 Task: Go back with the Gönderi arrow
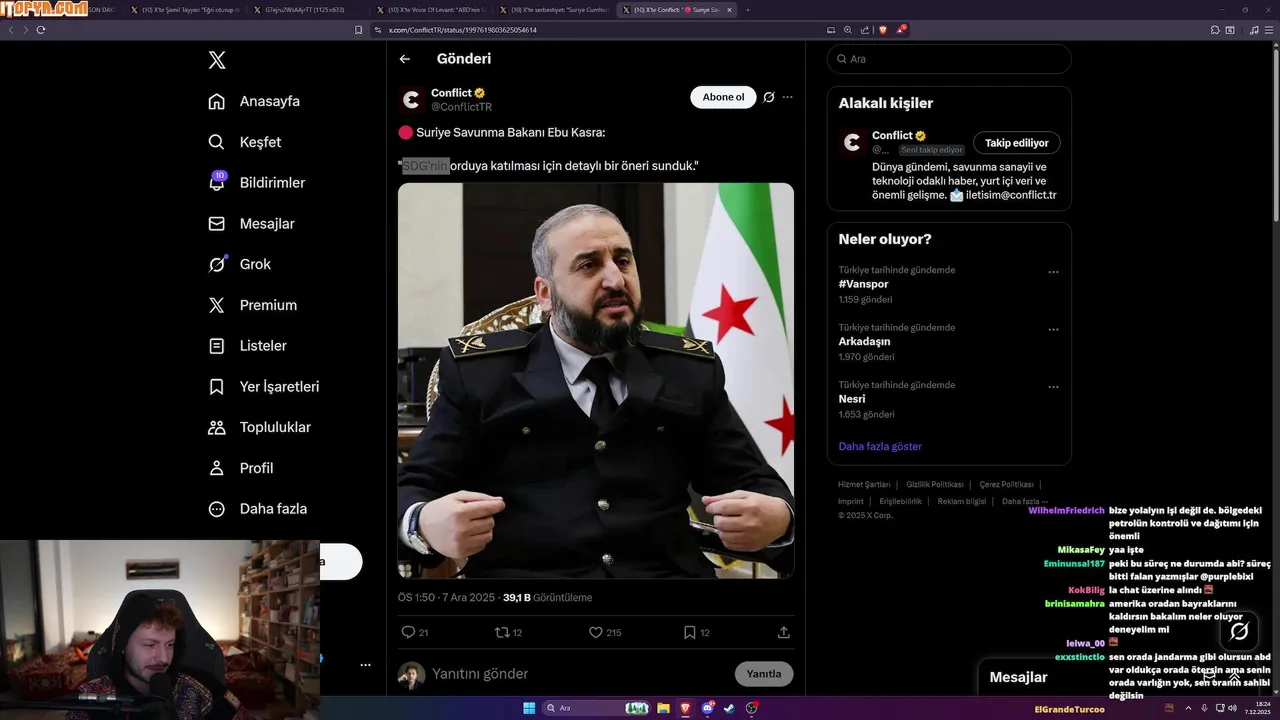click(x=405, y=59)
